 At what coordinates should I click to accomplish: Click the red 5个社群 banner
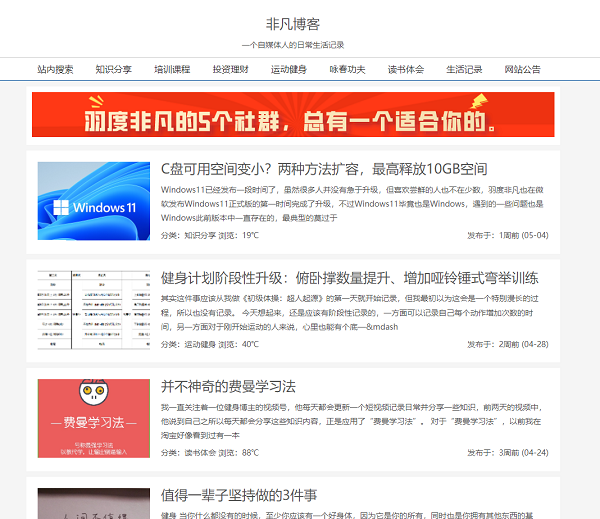(x=293, y=114)
